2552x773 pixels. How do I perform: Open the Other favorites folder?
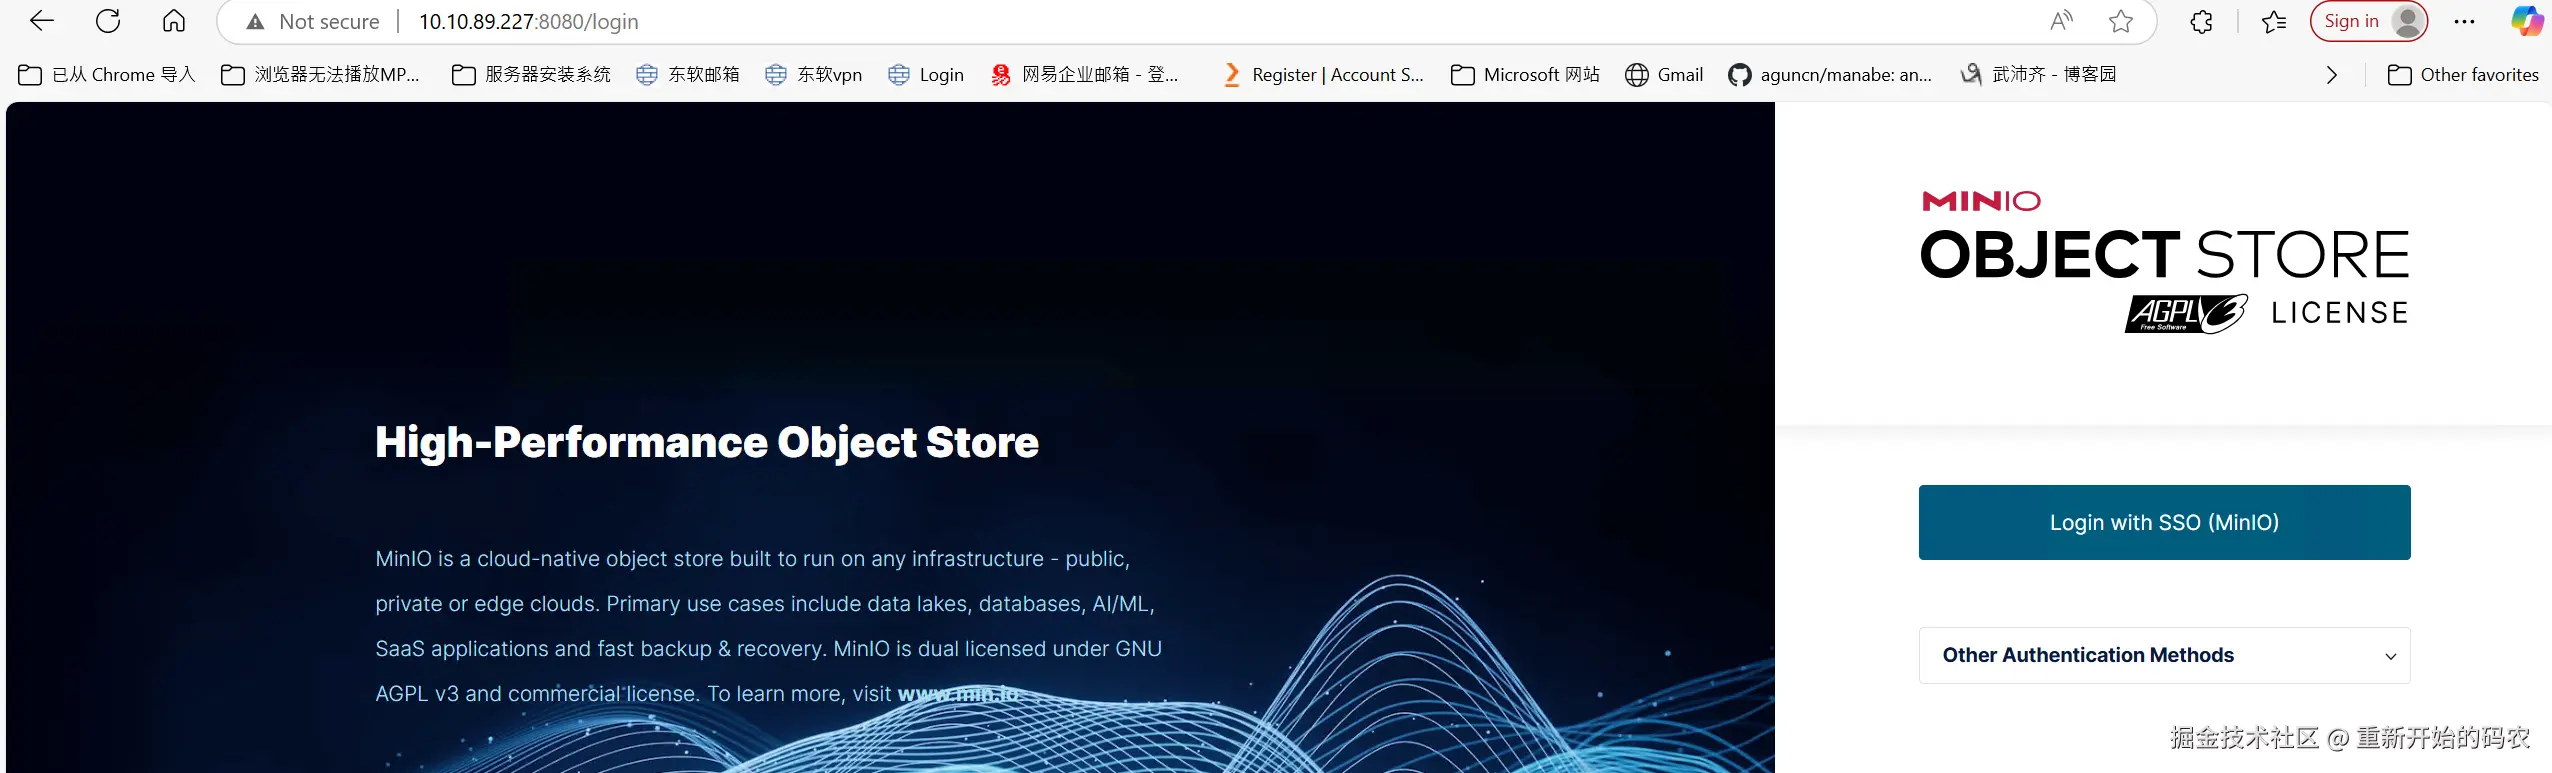click(x=2463, y=75)
